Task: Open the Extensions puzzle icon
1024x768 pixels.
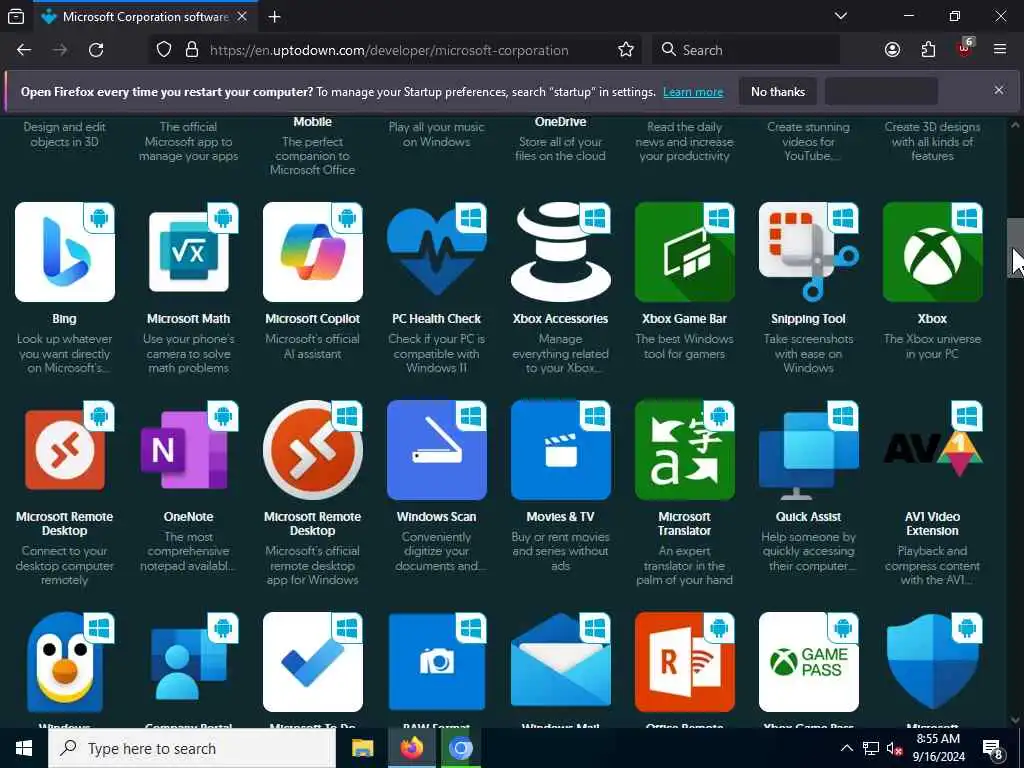Action: tap(928, 50)
